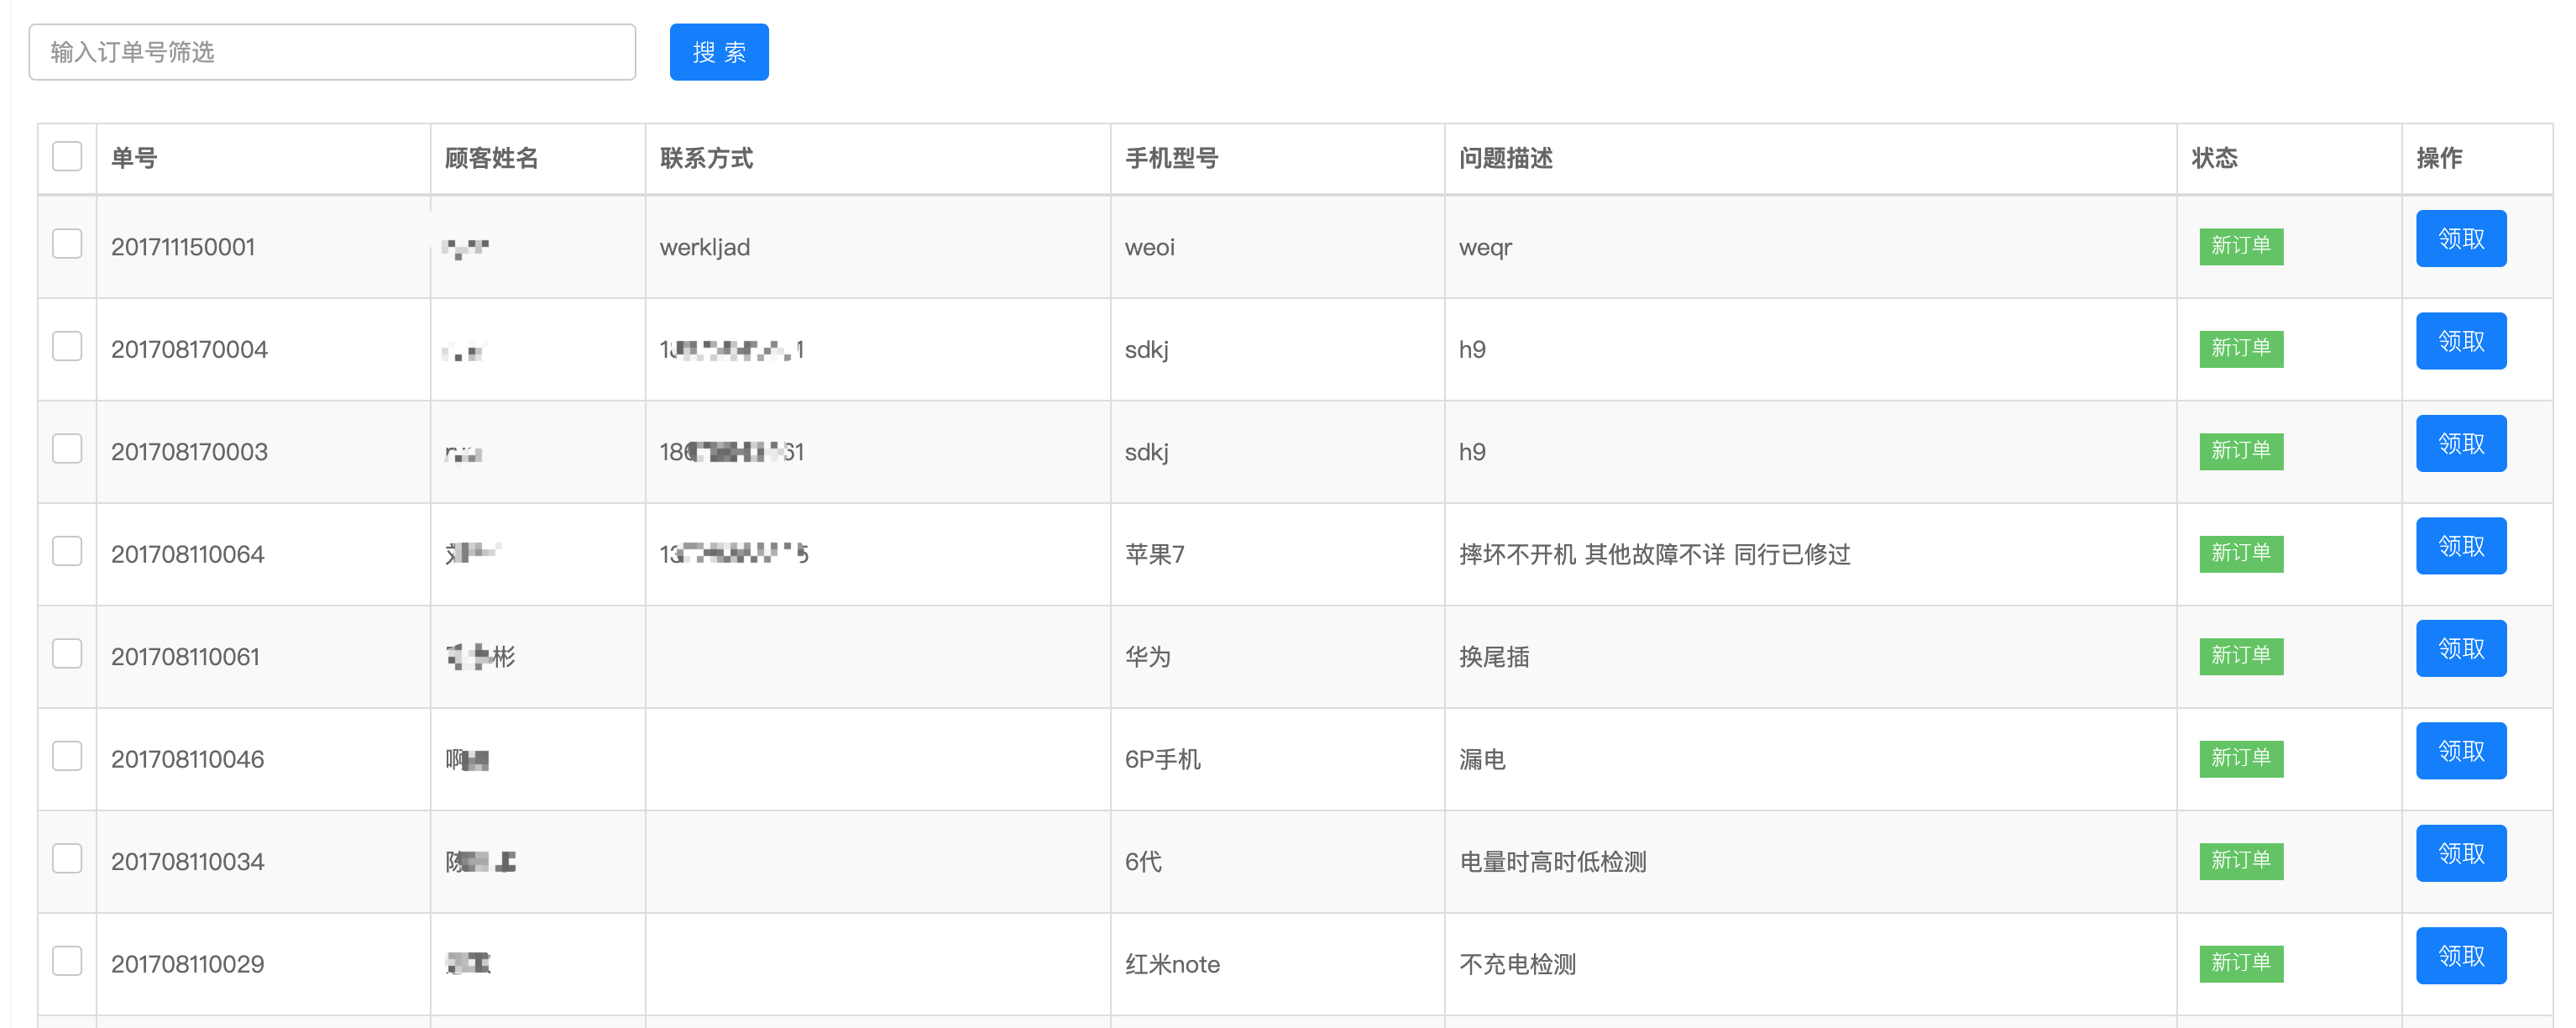
Task: Click 领取 button for the 红米note order
Action: point(2460,955)
